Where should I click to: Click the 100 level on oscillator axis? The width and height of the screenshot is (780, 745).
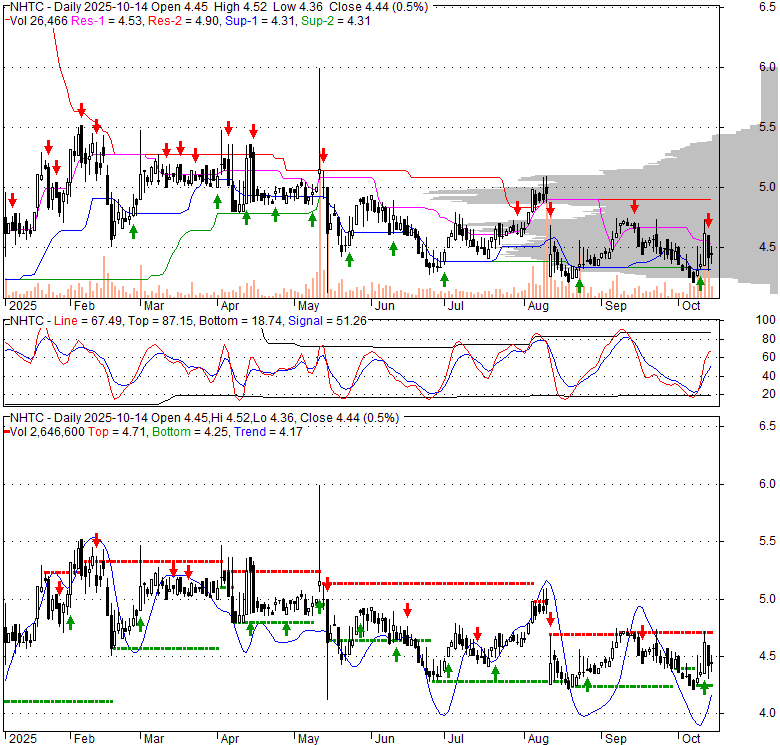pyautogui.click(x=766, y=320)
